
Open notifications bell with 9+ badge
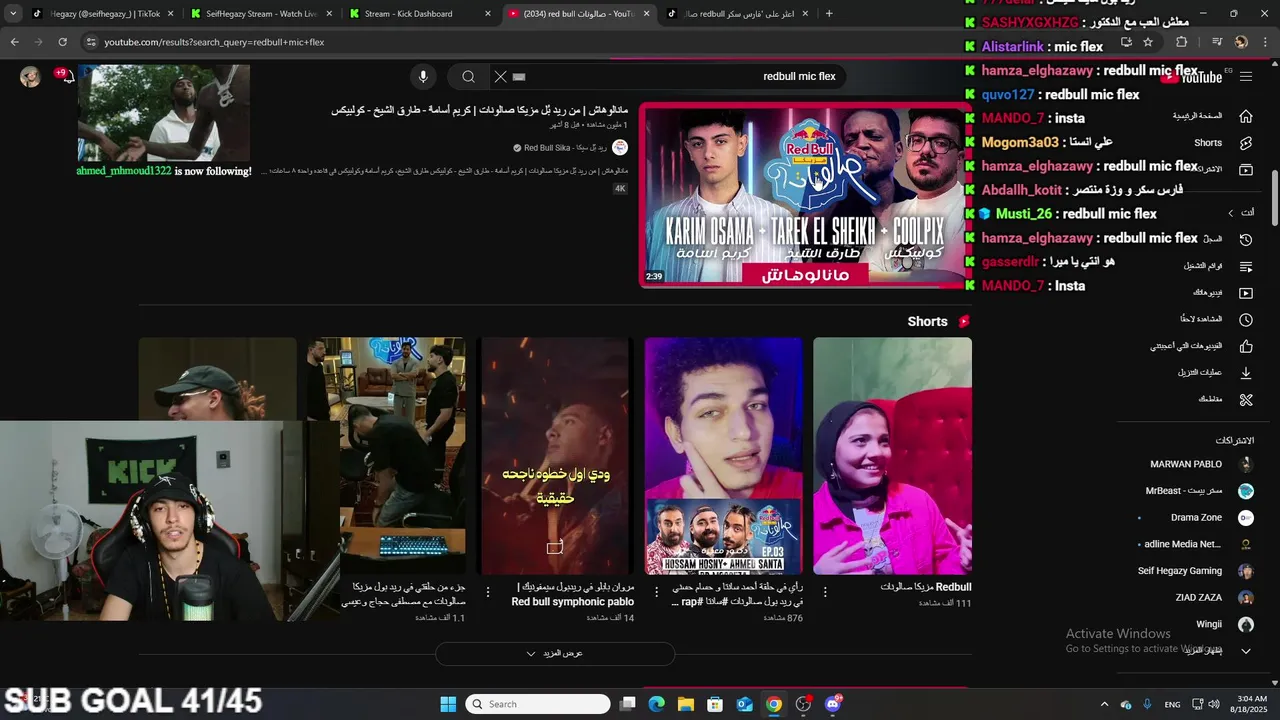point(66,77)
